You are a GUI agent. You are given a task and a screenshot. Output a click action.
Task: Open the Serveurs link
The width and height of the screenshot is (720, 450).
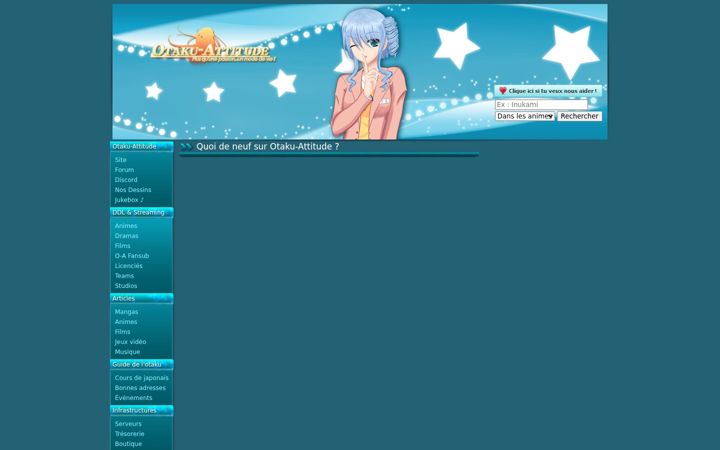pos(128,424)
